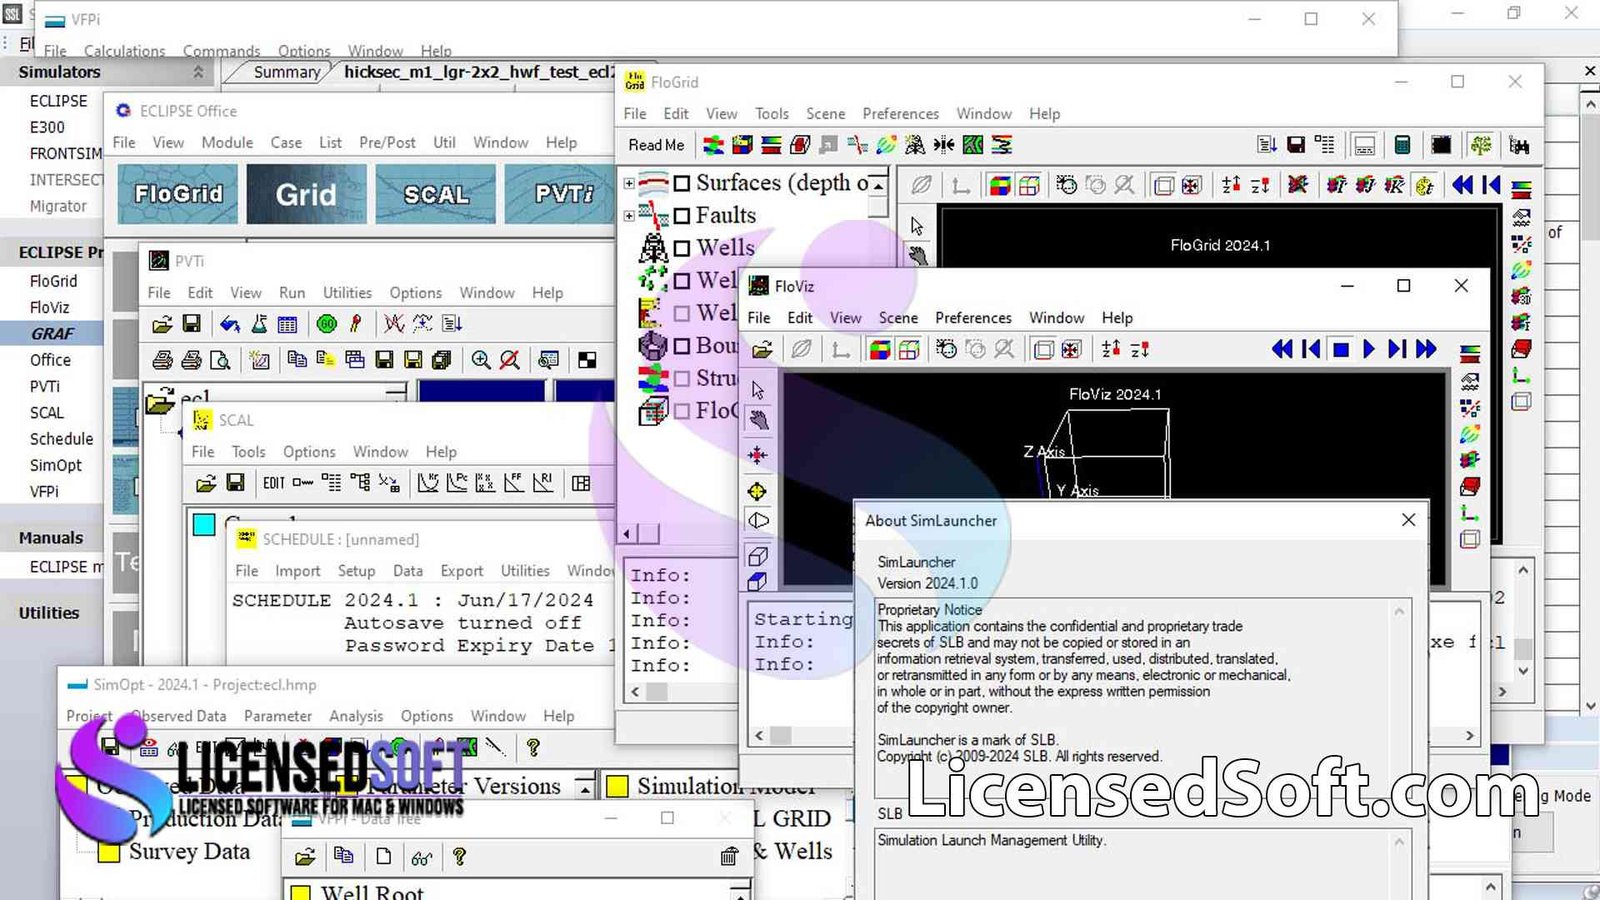Screen dimensions: 1600x900
Task: Select the pointer tool in FloViz side toolbar
Action: (758, 389)
